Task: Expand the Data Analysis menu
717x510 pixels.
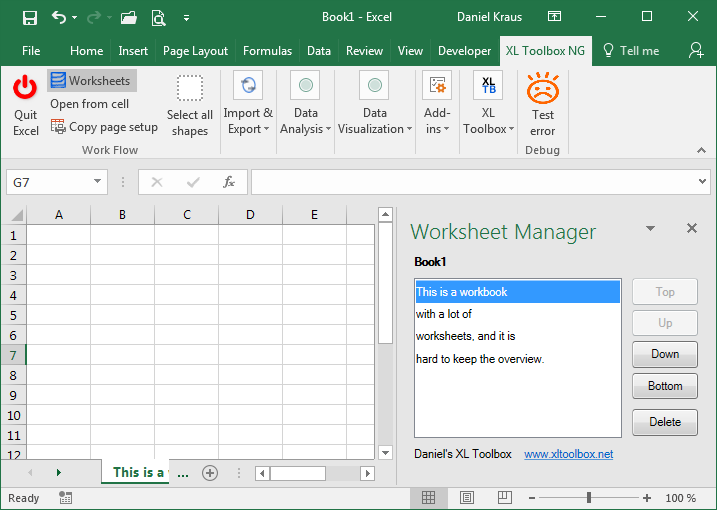Action: pyautogui.click(x=305, y=104)
